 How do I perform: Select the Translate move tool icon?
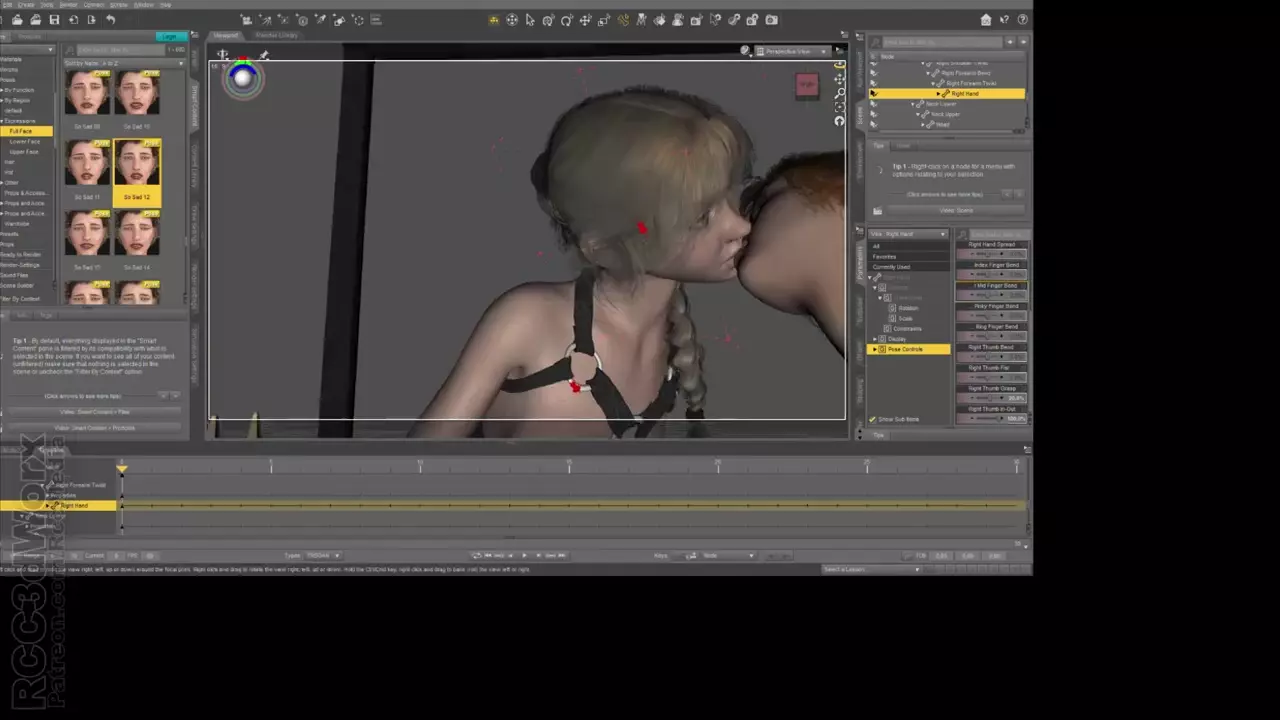pyautogui.click(x=585, y=20)
